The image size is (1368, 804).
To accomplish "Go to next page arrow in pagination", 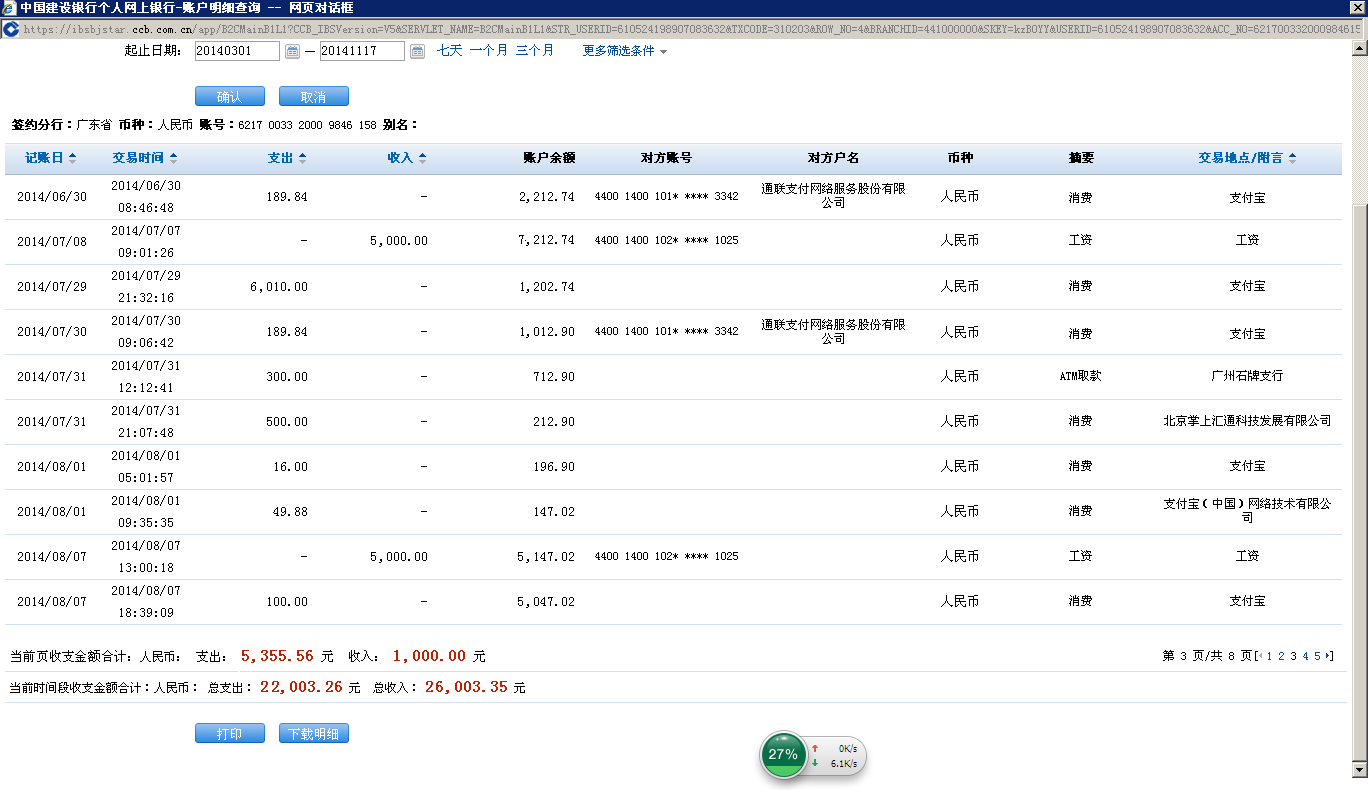I will point(1328,656).
